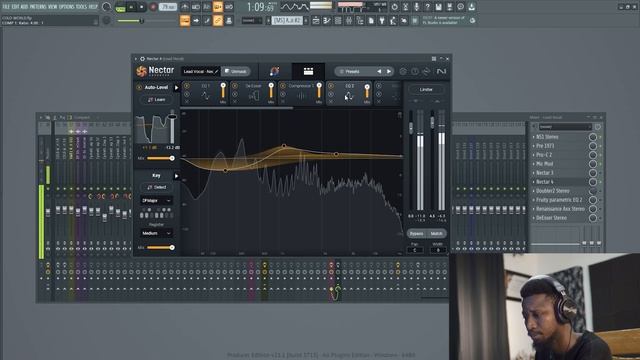Click the Bypass button
Screen dimensions: 640x360
point(416,233)
